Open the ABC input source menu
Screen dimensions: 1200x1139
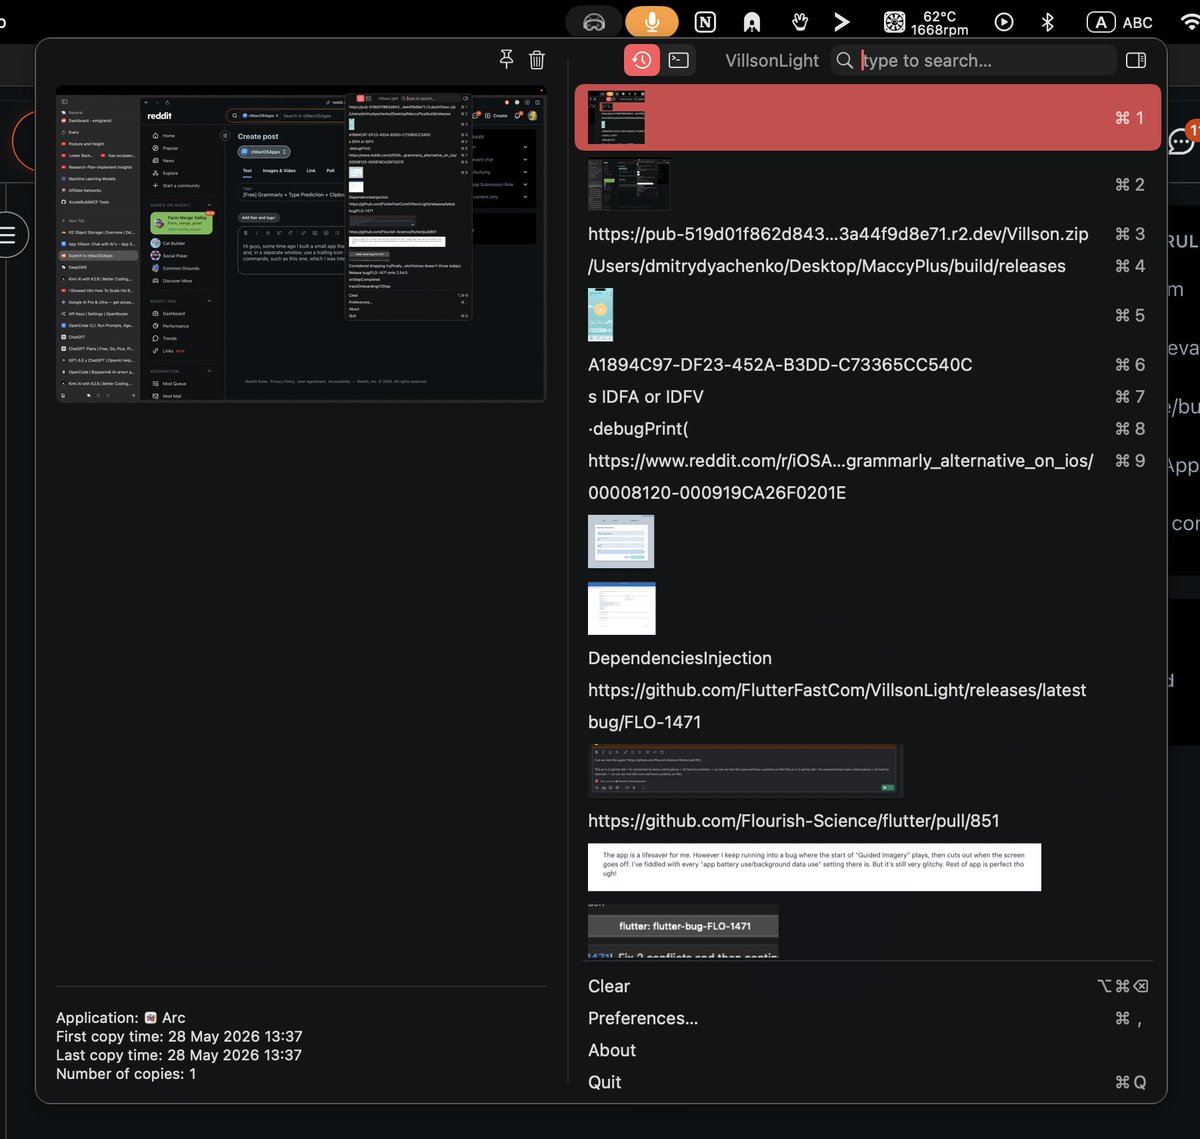(1120, 22)
